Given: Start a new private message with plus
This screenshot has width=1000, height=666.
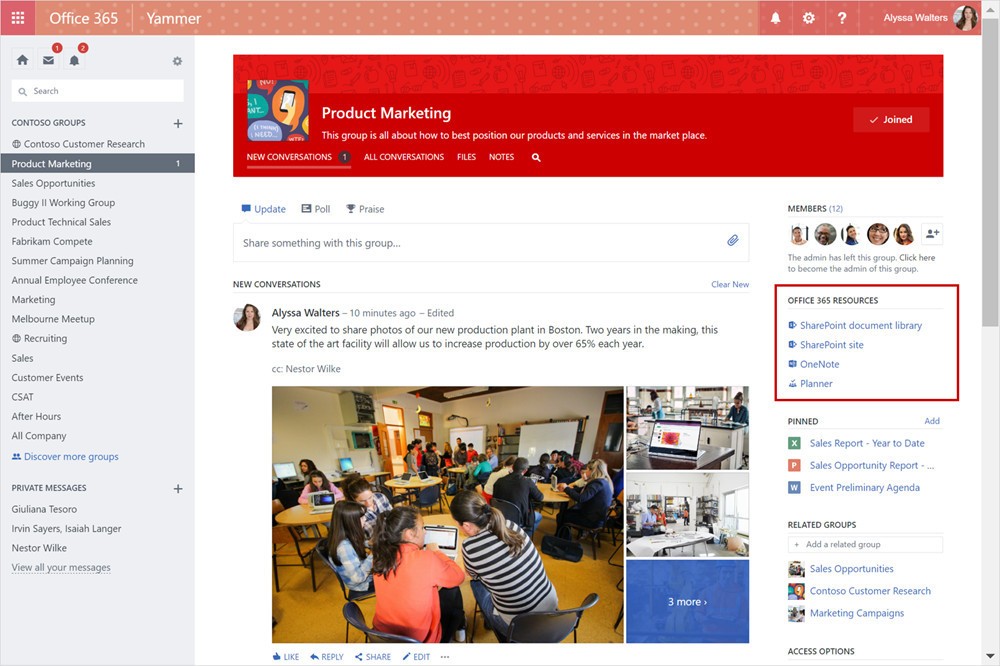Looking at the screenshot, I should pos(178,489).
